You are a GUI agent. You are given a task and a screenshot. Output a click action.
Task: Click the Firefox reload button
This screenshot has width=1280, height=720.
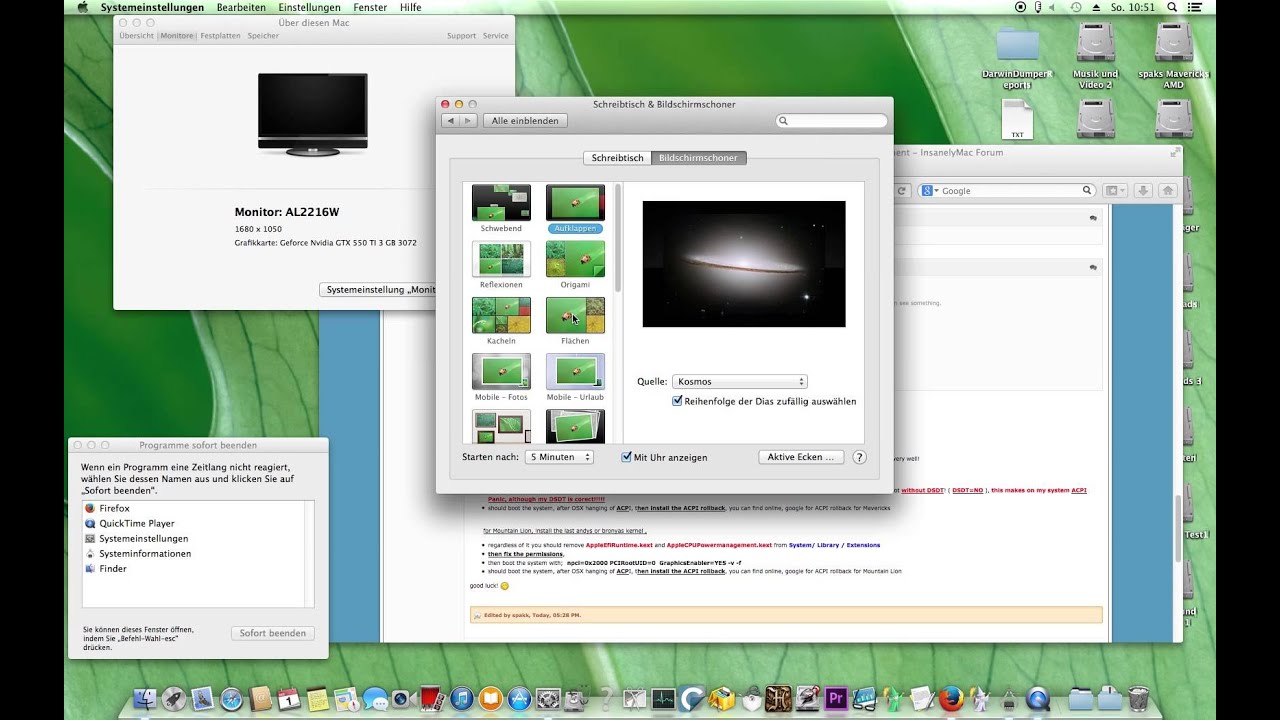(x=901, y=190)
